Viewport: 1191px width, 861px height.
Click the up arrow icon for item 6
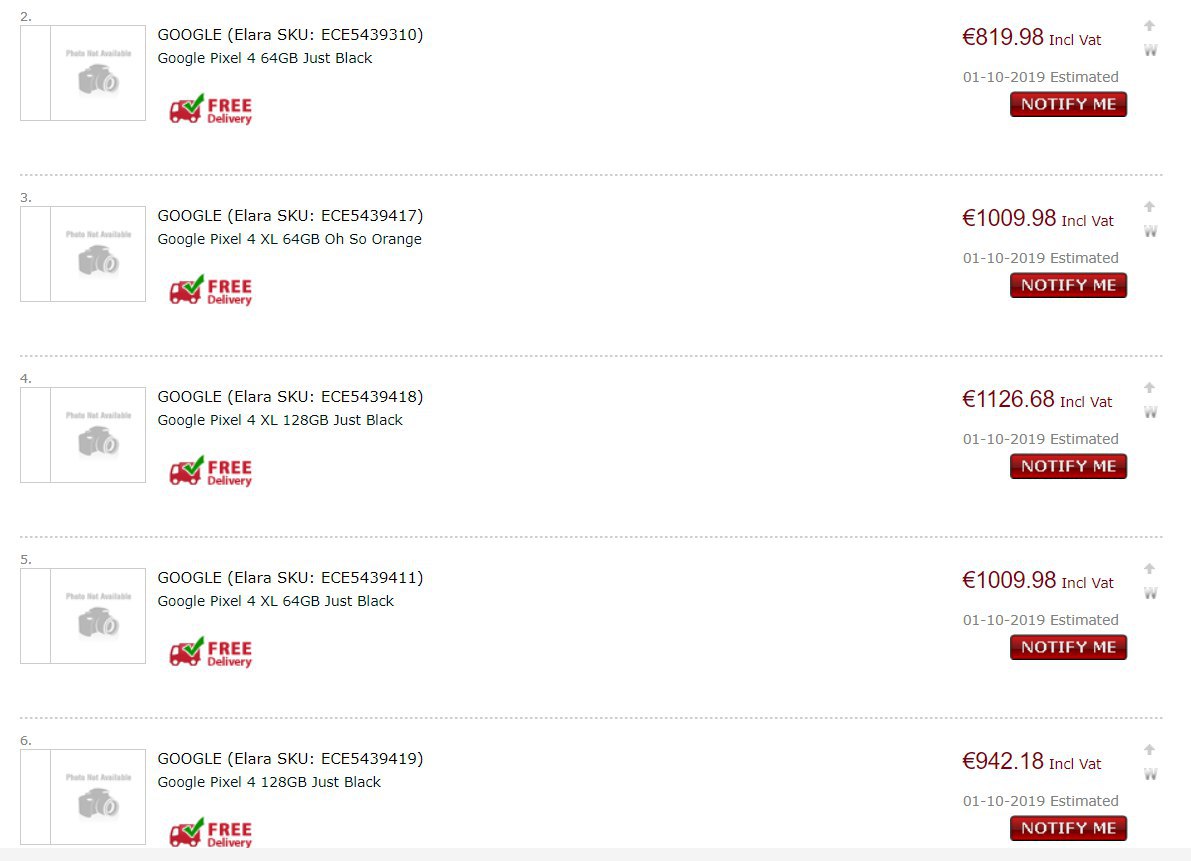pos(1150,750)
